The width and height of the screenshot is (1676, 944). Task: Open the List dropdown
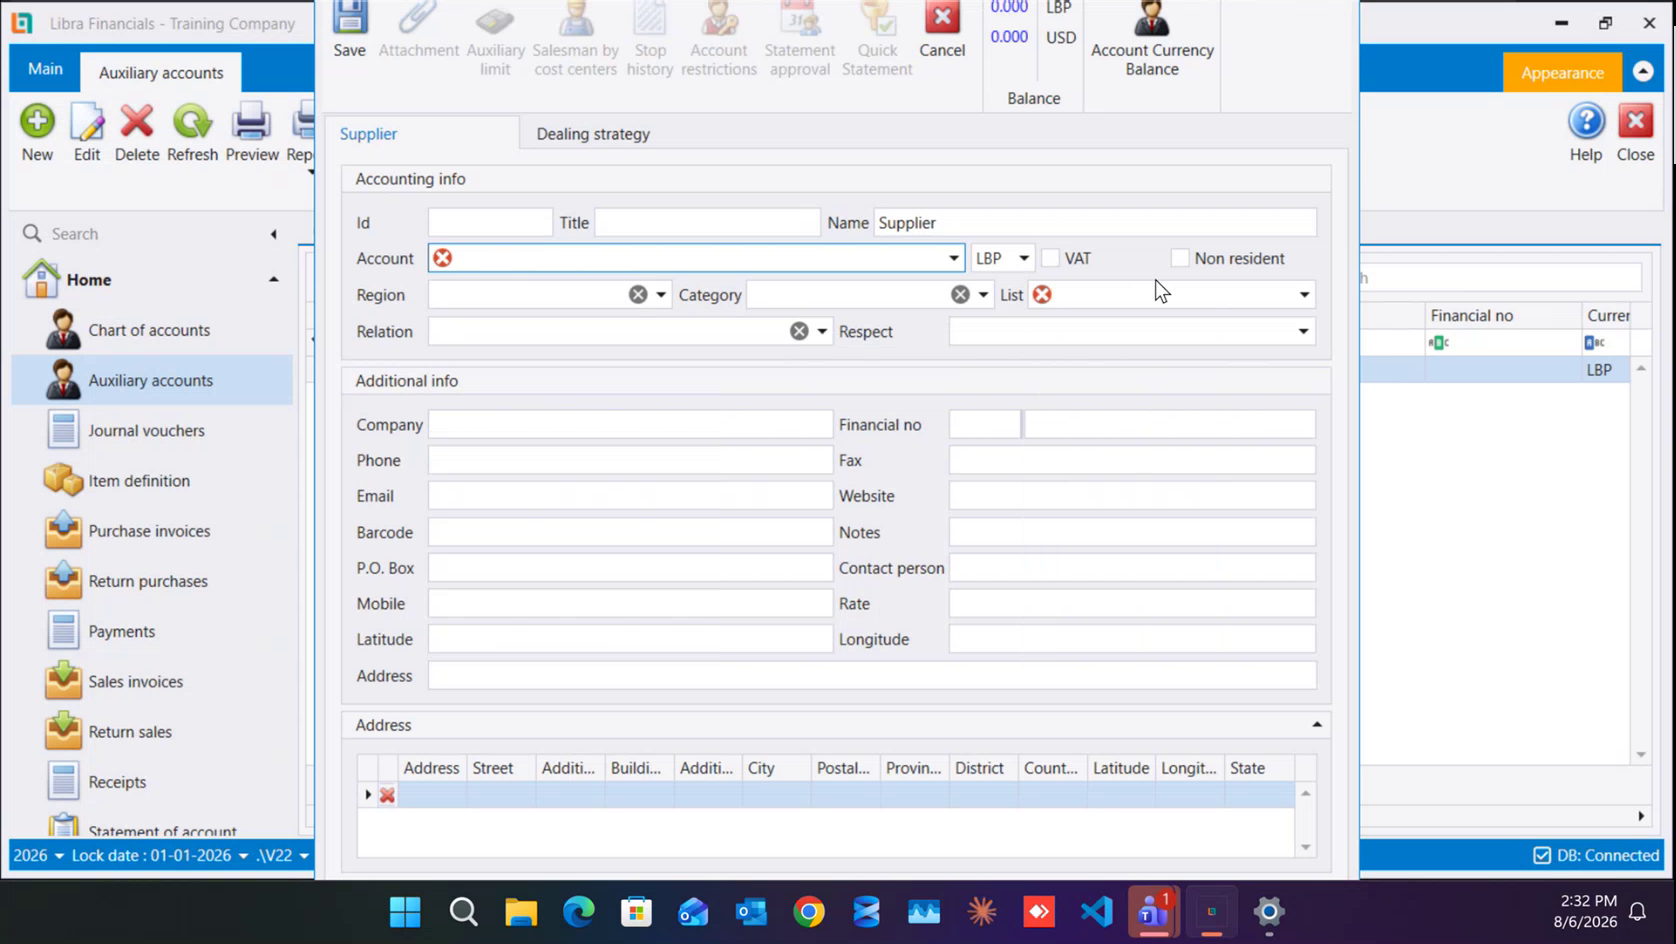click(x=1304, y=295)
